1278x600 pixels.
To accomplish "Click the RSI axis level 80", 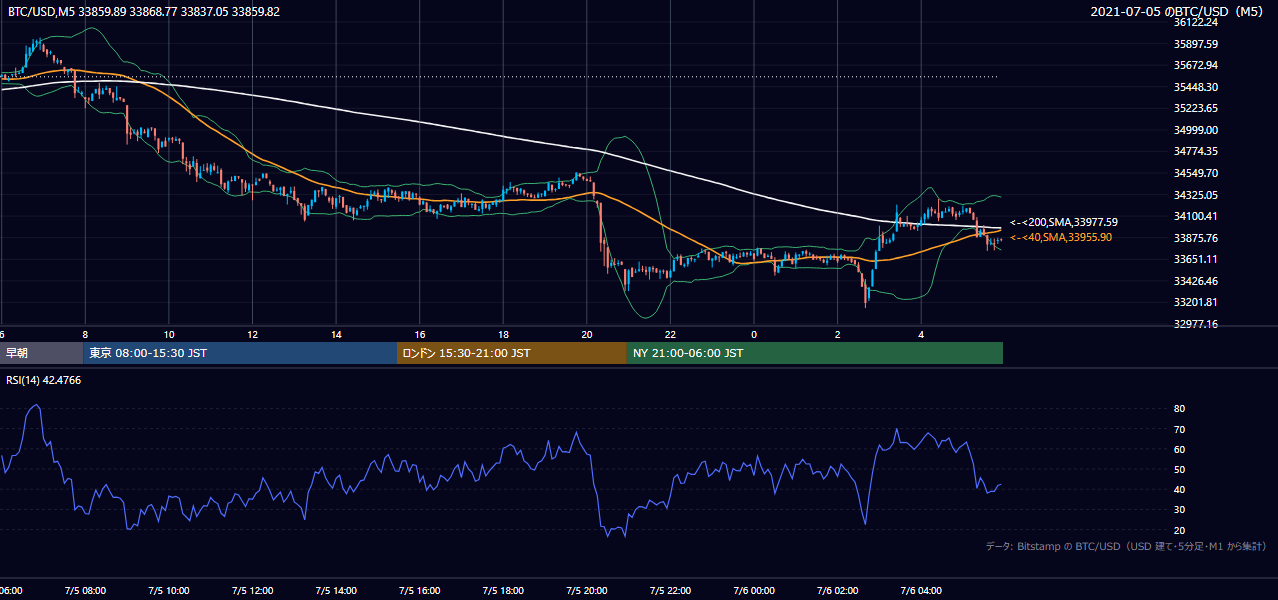I will point(1179,409).
